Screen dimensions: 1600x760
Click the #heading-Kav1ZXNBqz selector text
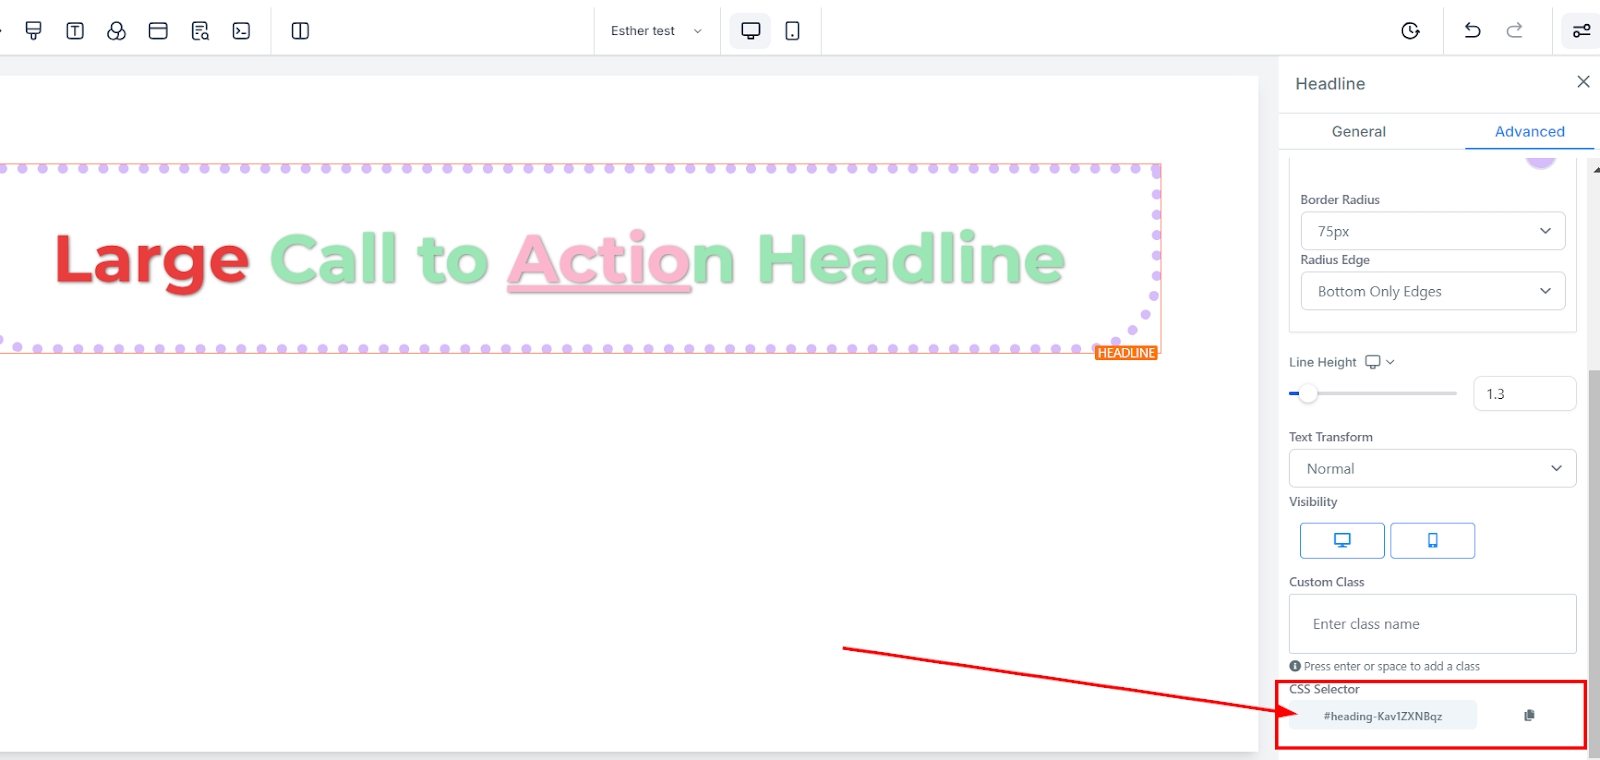click(1382, 716)
